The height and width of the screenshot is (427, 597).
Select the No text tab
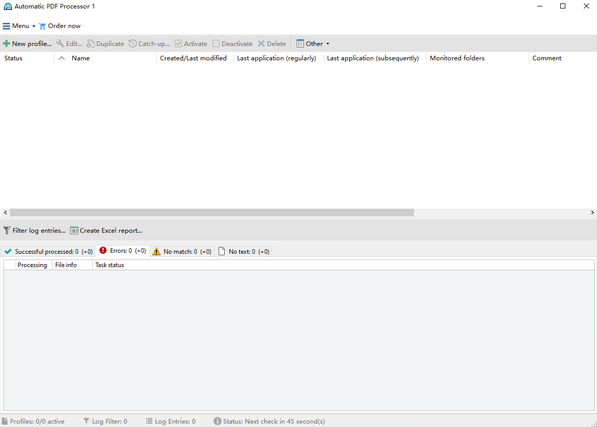[244, 252]
